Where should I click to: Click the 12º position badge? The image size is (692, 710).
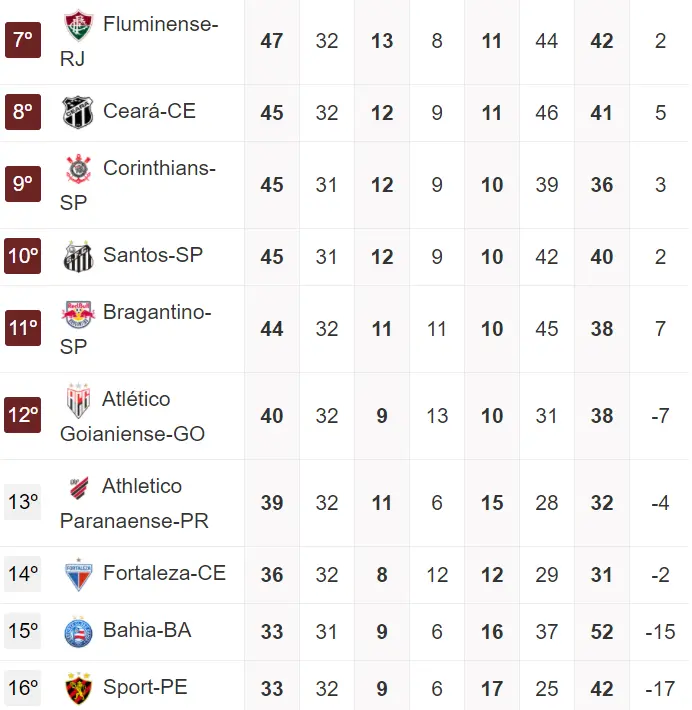pos(23,415)
